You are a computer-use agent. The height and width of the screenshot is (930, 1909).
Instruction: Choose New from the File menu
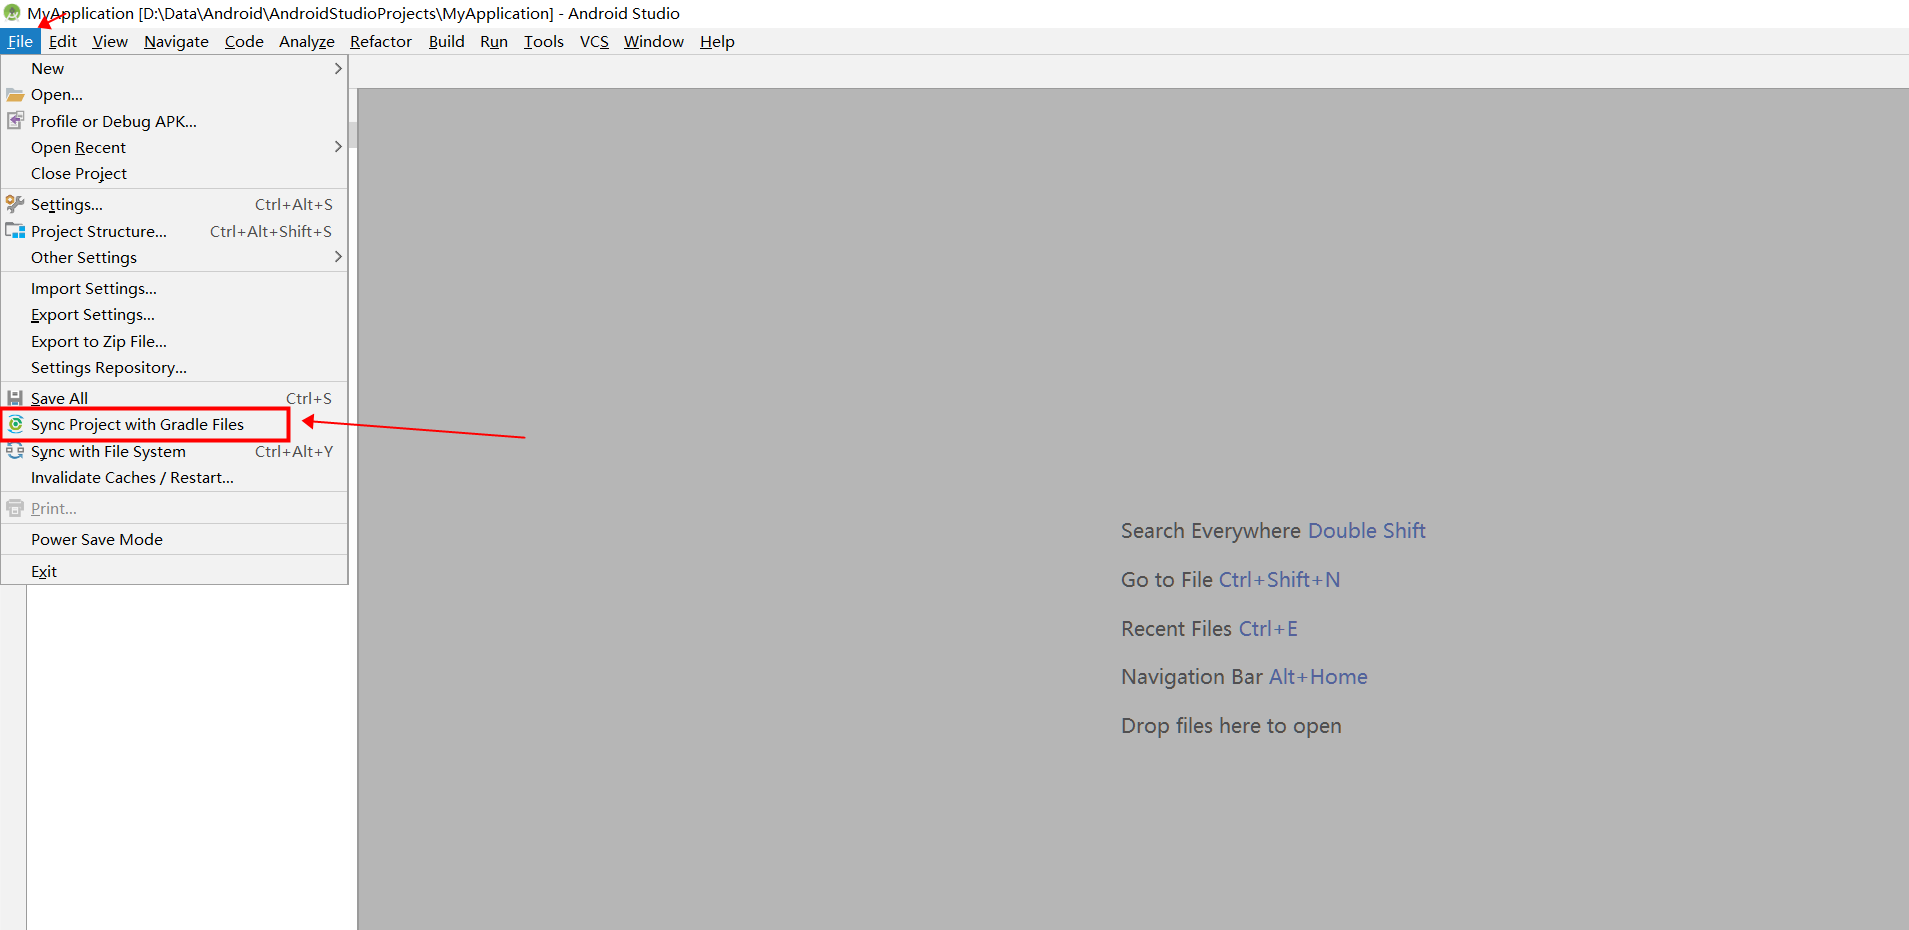point(174,68)
